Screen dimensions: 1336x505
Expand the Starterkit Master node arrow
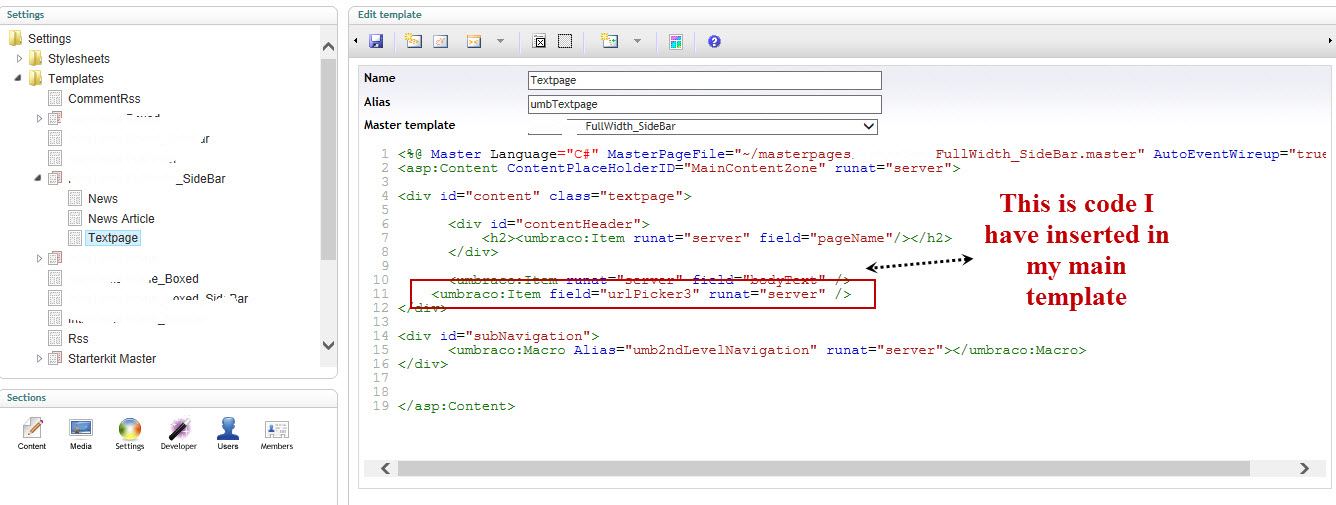(39, 358)
